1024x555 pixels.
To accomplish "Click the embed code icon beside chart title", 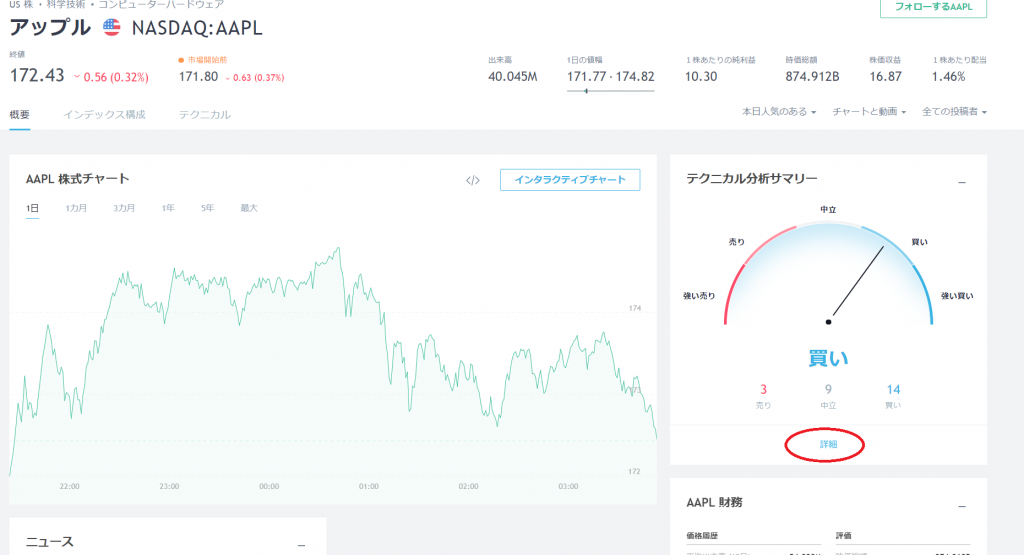I will [473, 180].
